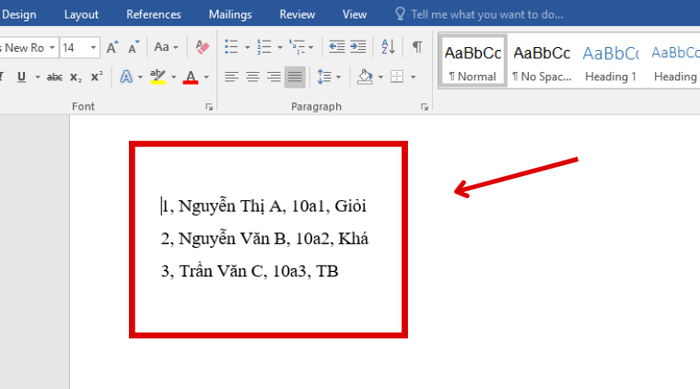Open the Design ribbon tab
This screenshot has width=700, height=389.
pos(19,14)
